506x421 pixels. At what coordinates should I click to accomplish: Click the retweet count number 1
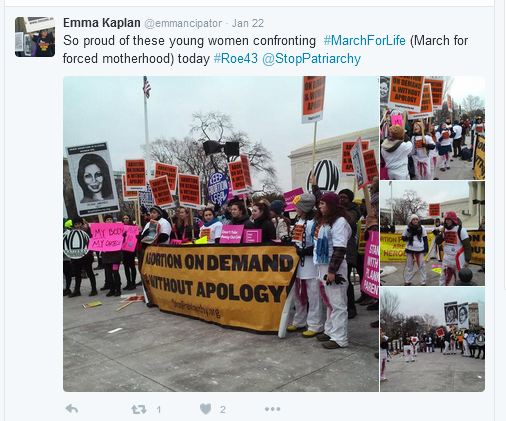coord(159,409)
